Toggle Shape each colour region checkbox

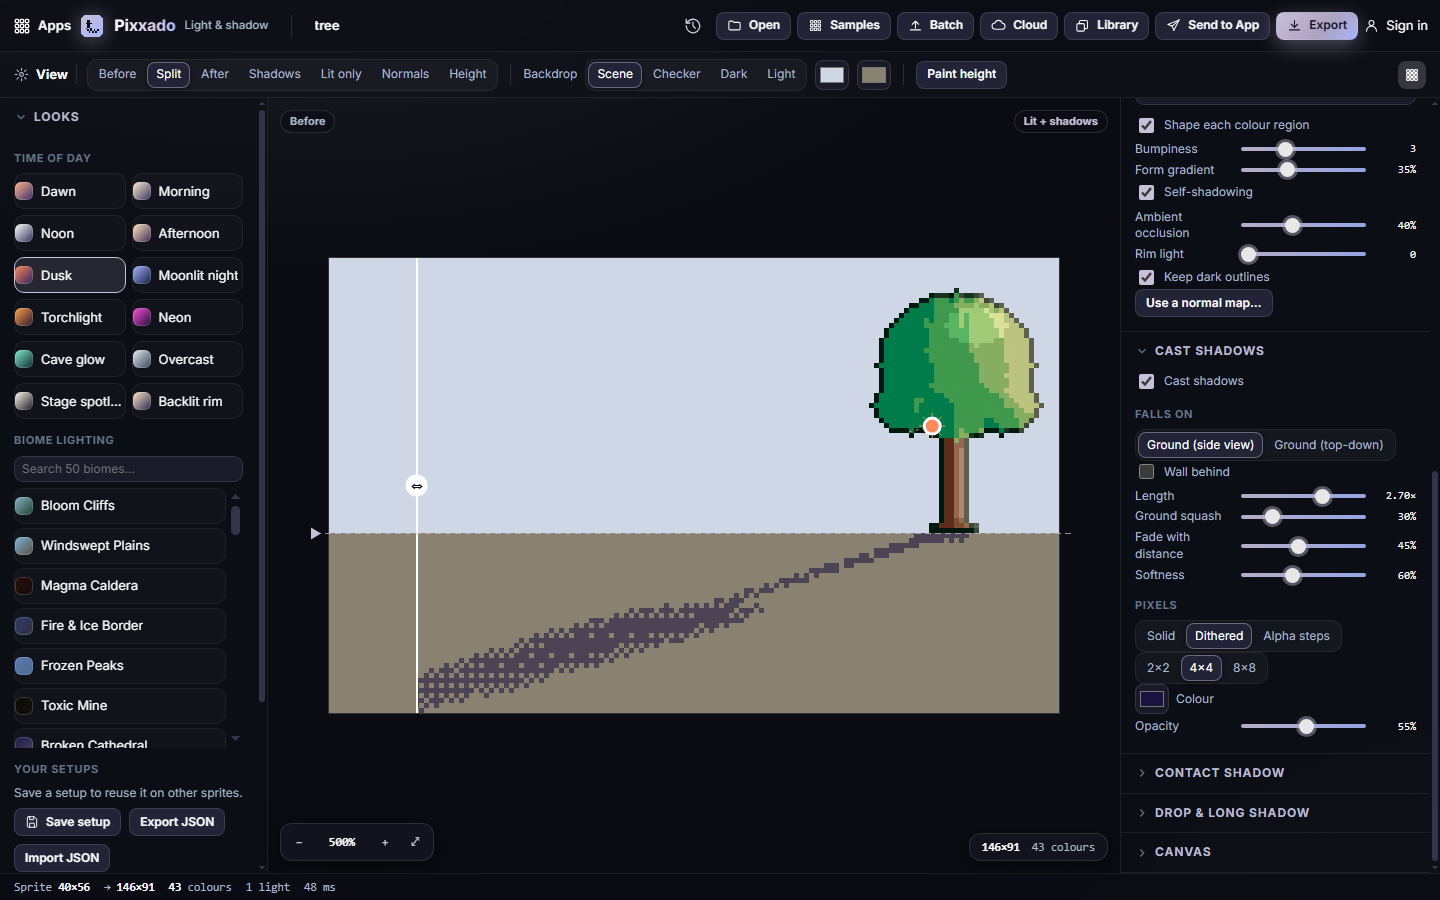(x=1146, y=126)
